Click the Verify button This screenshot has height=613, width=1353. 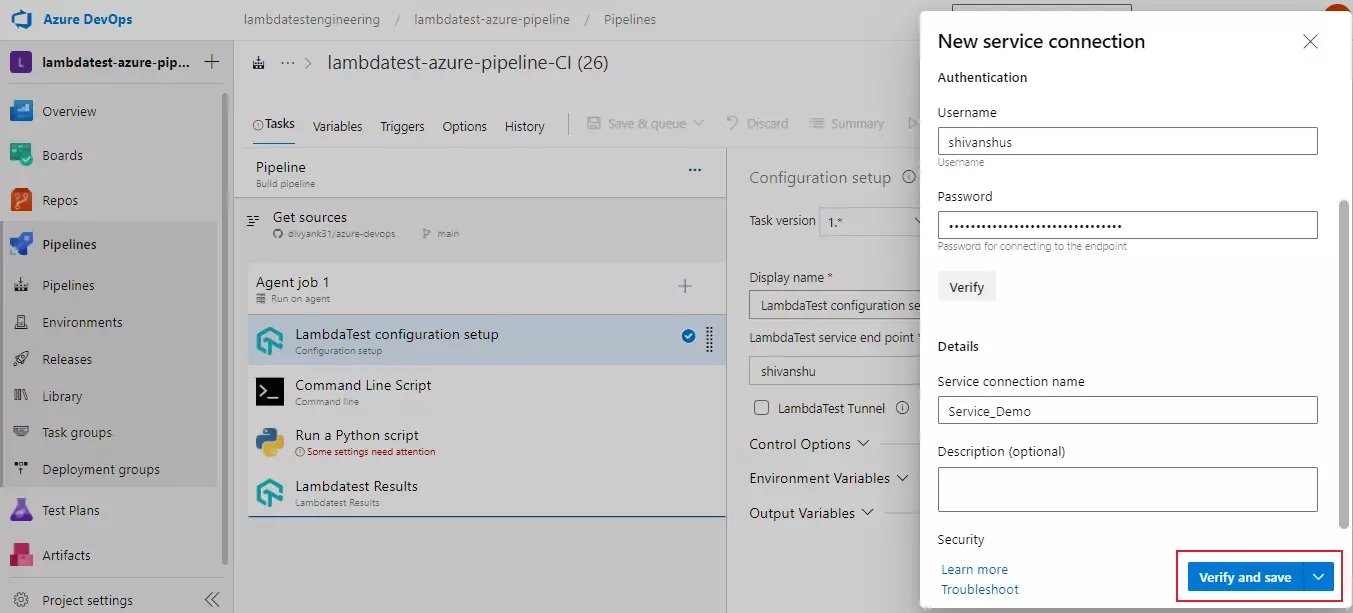[966, 286]
